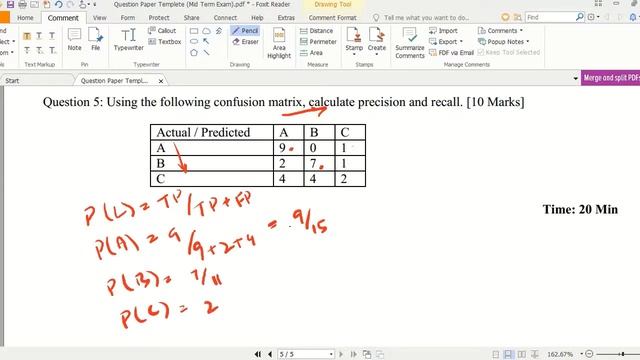640x360 pixels.
Task: Click the Print icon in quick access toolbar
Action: click(x=22, y=4)
